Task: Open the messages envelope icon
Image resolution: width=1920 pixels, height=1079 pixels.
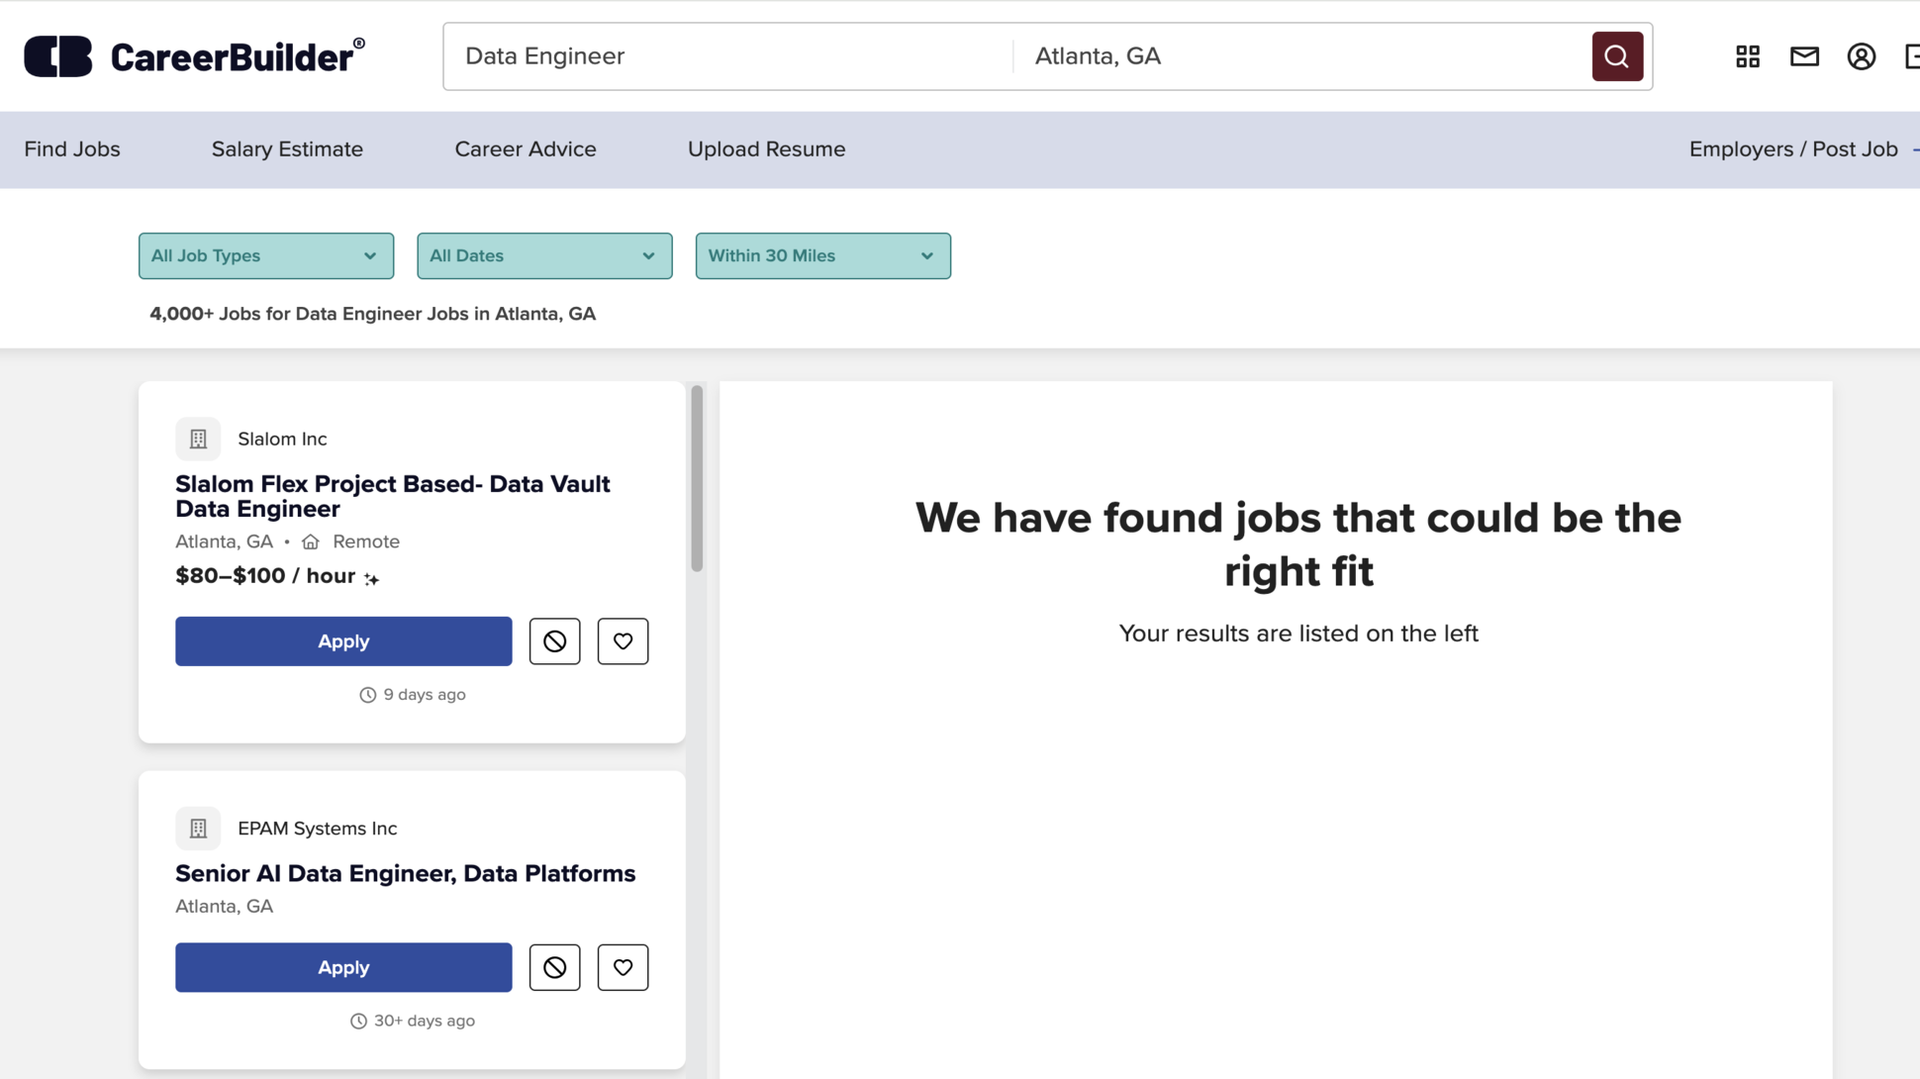Action: tap(1804, 56)
